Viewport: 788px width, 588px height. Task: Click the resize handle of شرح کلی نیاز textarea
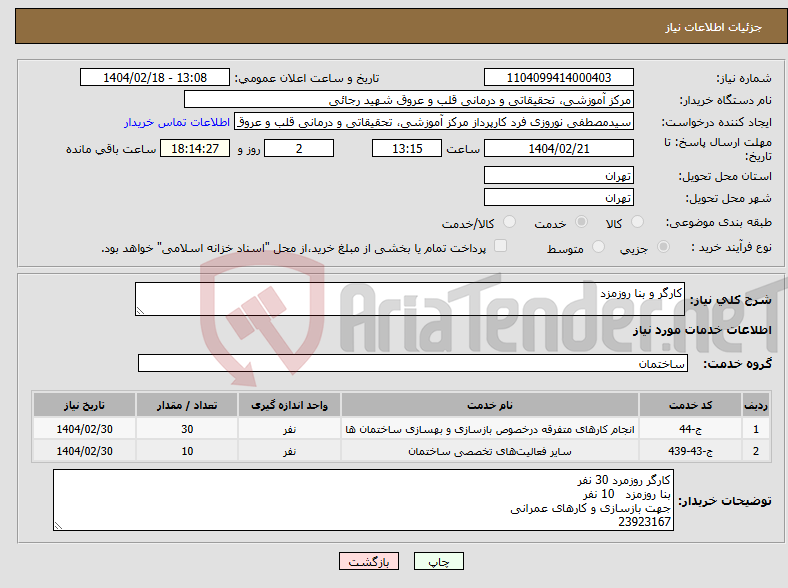(140, 311)
